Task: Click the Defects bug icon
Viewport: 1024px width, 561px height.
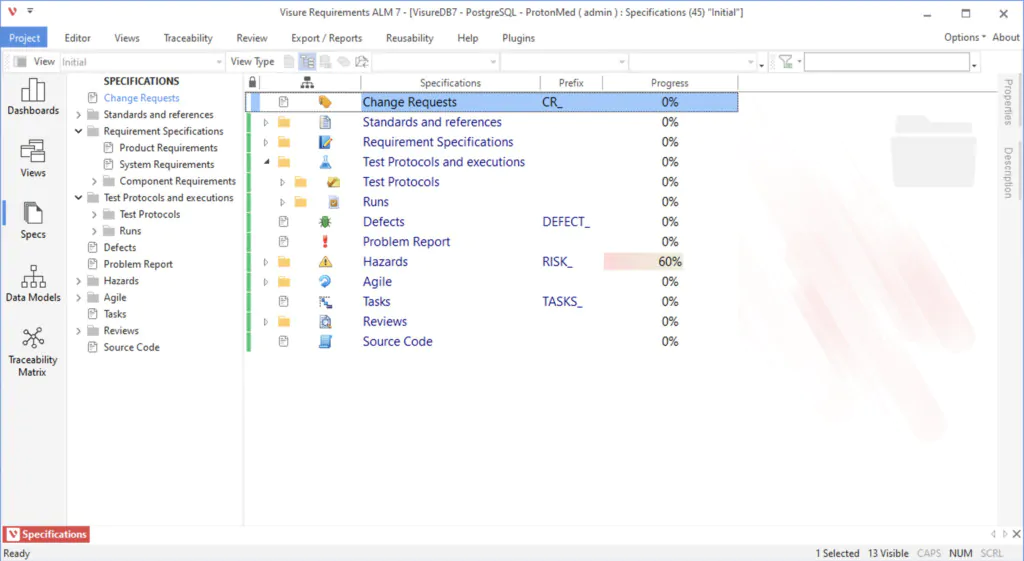Action: point(325,222)
